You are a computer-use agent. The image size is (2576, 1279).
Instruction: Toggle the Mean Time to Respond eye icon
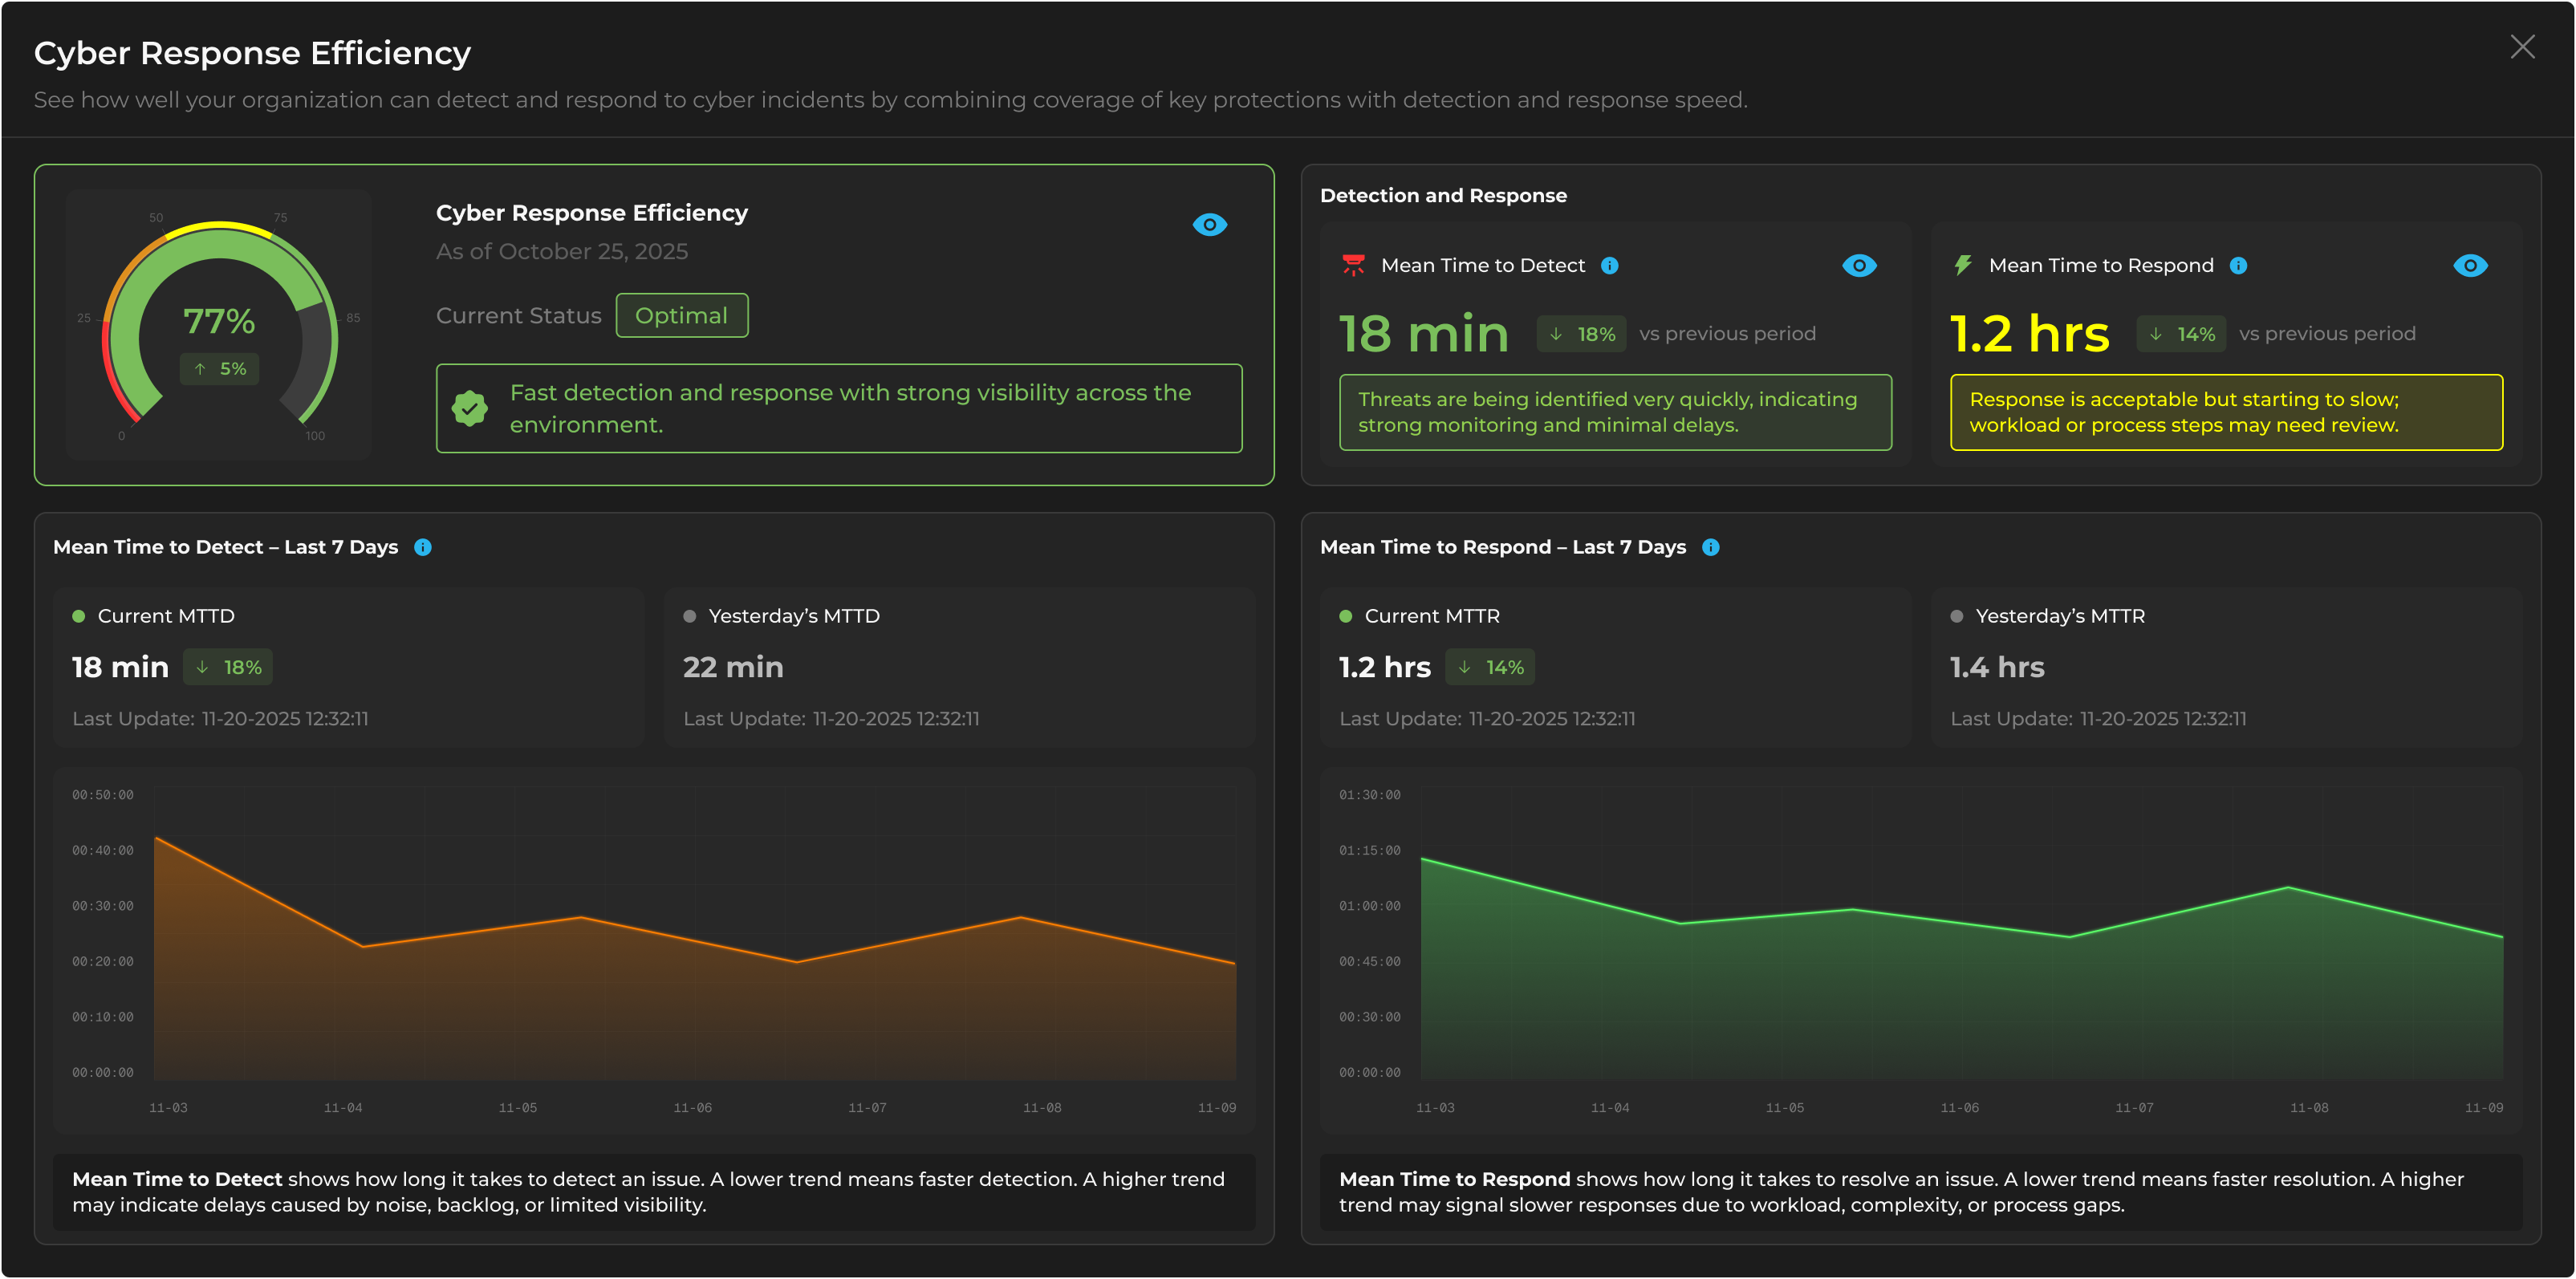click(2470, 266)
